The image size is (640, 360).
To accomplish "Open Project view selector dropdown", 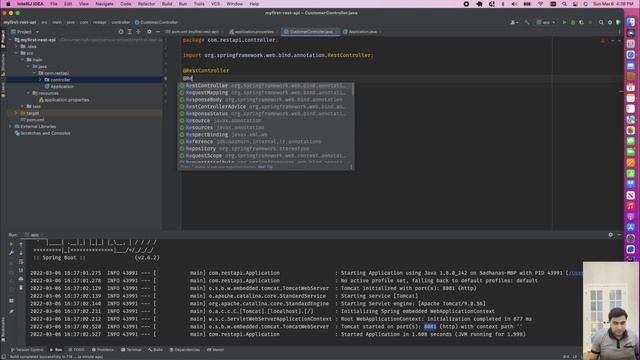I will coord(25,31).
